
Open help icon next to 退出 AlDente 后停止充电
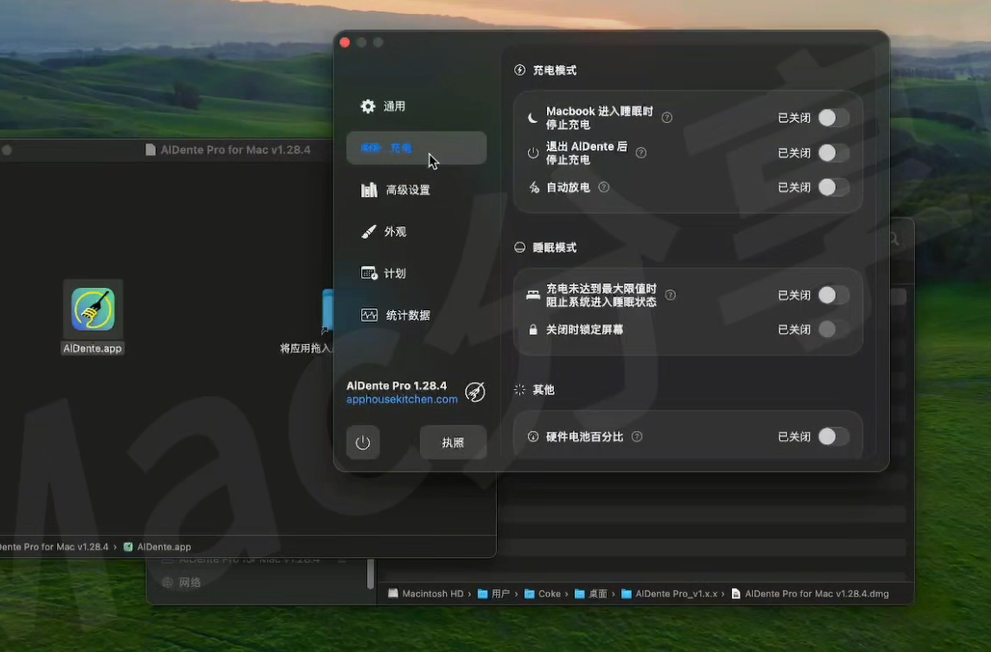641,153
